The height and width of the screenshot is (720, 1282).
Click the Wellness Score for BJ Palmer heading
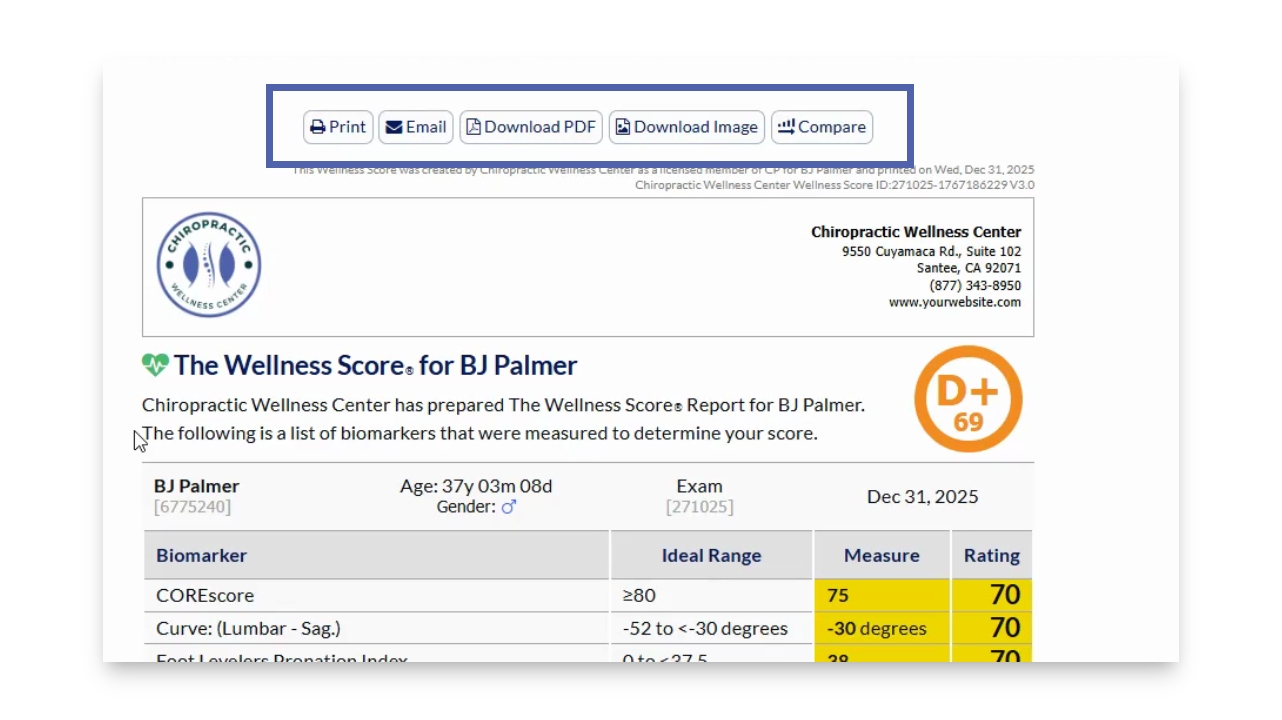(x=375, y=365)
